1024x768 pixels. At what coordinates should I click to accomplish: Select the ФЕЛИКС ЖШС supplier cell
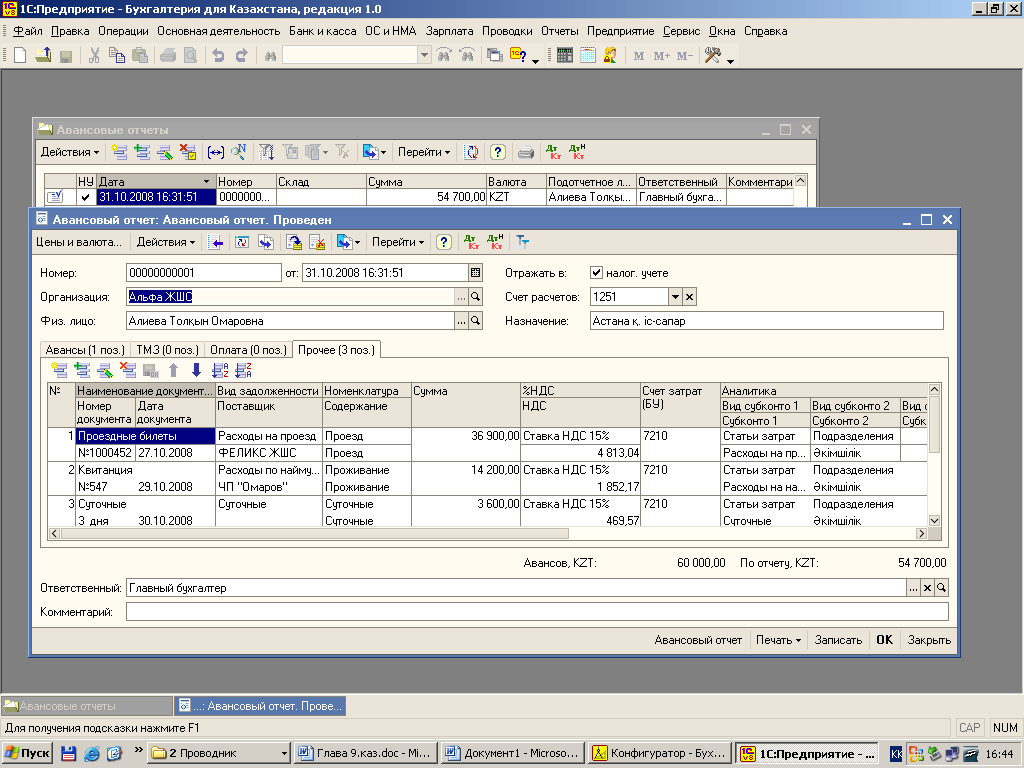coord(268,453)
